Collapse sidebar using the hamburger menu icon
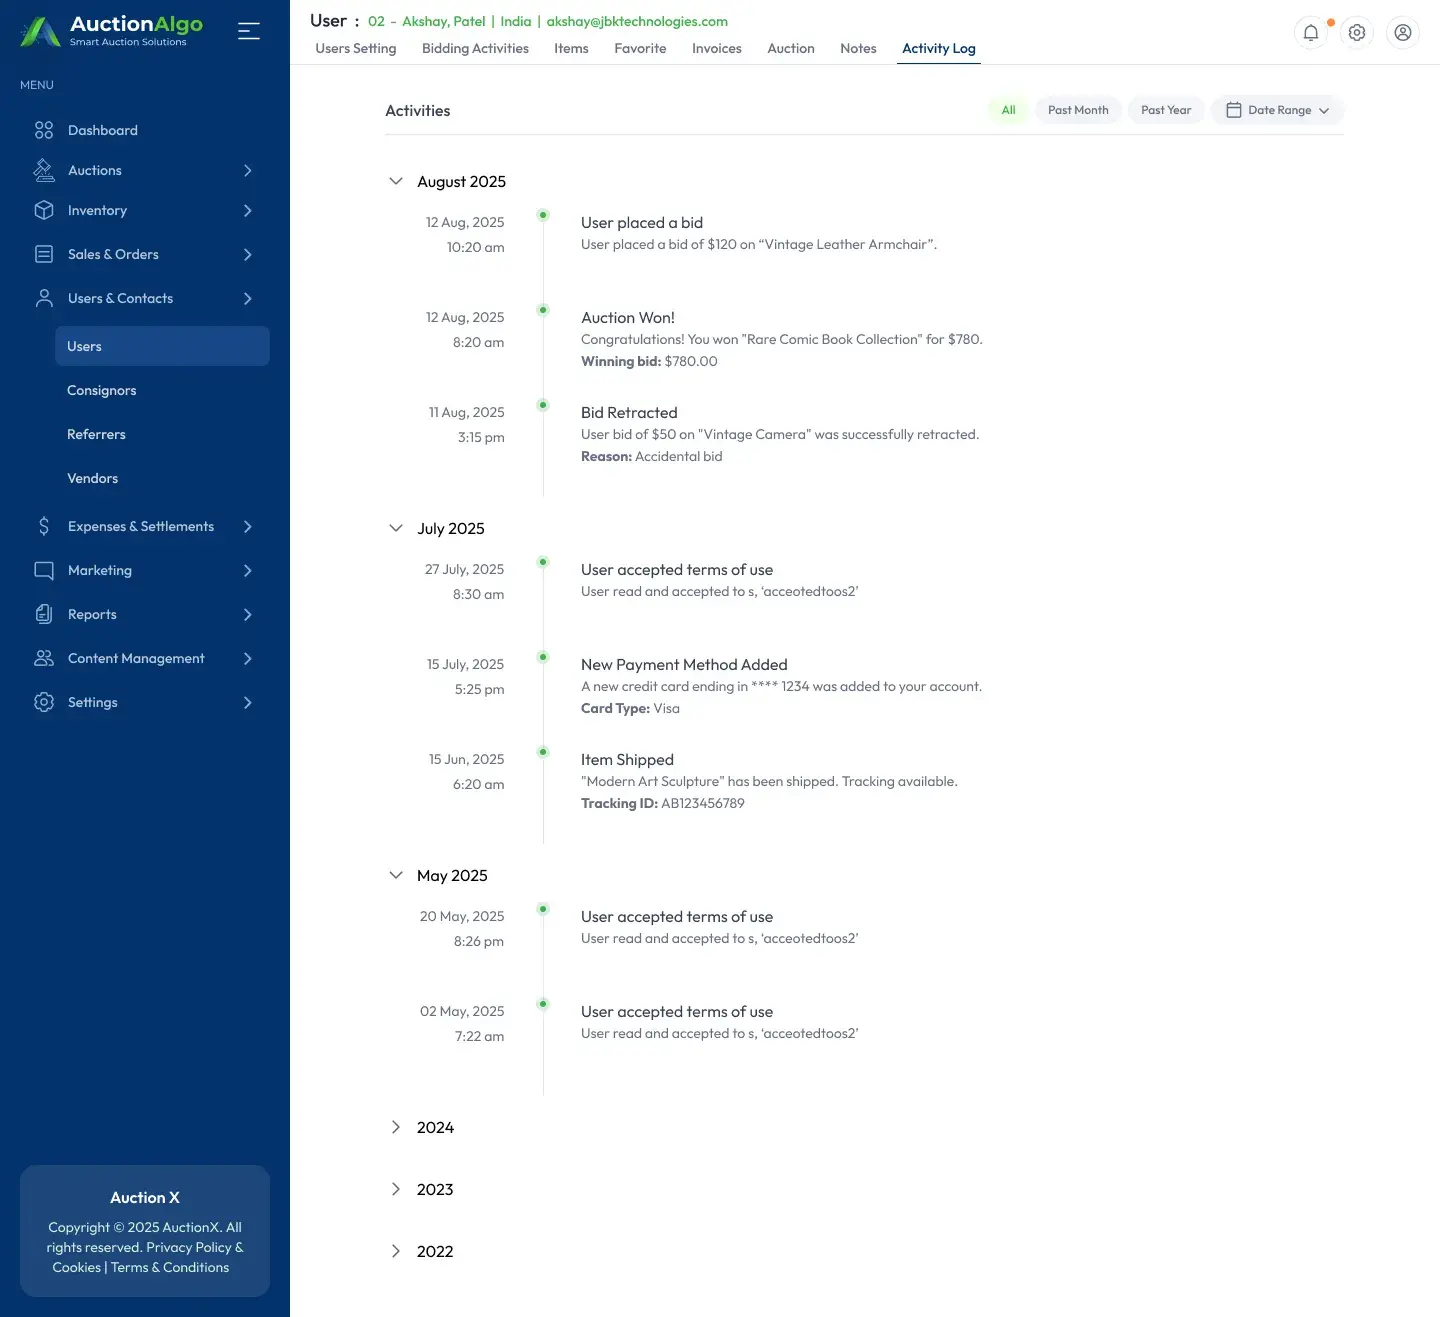Viewport: 1440px width, 1317px height. coord(249,31)
